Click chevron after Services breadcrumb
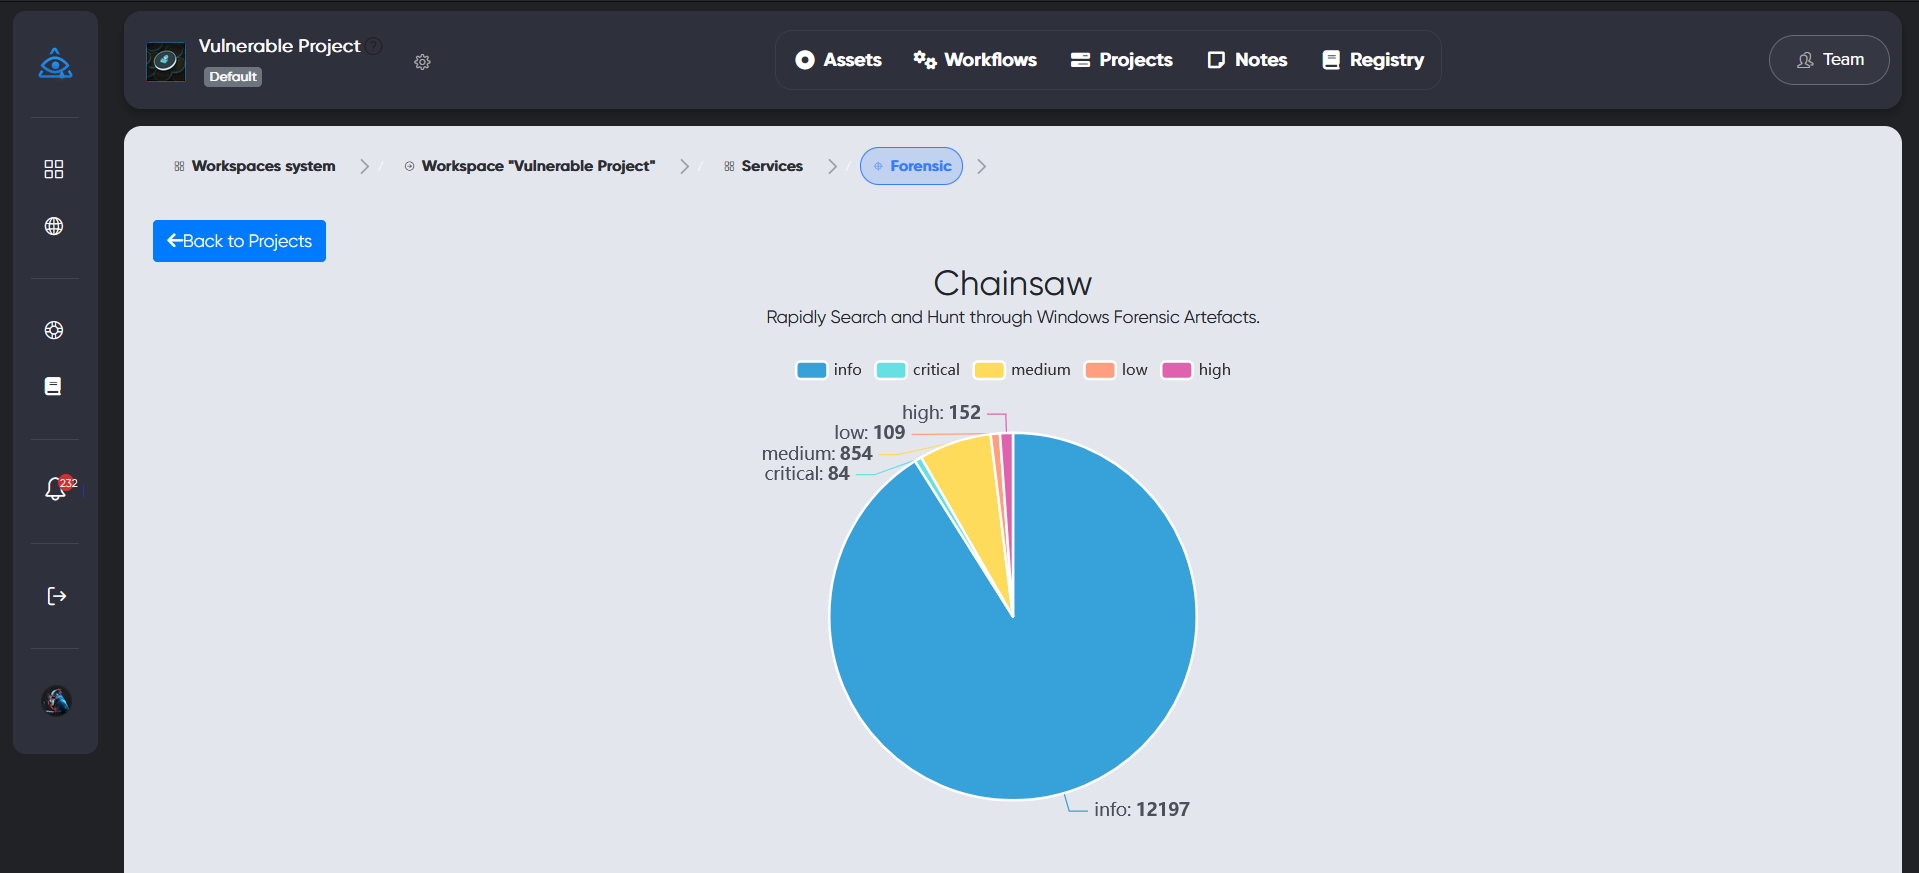 [x=832, y=166]
